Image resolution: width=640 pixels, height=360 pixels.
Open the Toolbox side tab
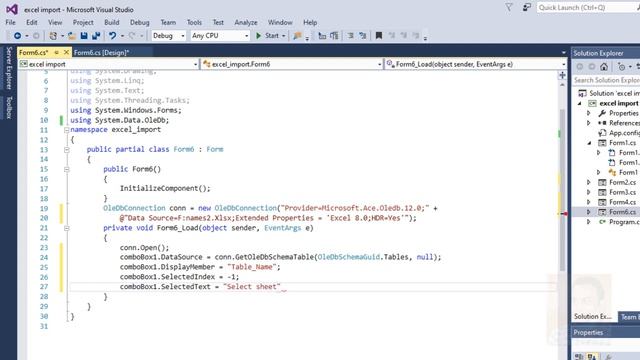click(x=9, y=107)
